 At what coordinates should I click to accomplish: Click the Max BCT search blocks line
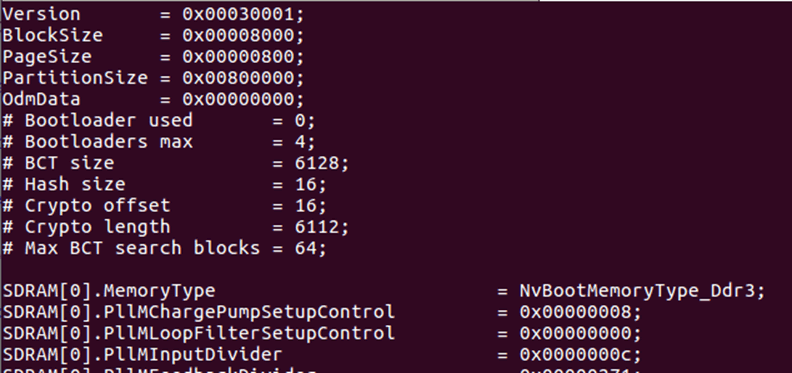click(x=165, y=248)
